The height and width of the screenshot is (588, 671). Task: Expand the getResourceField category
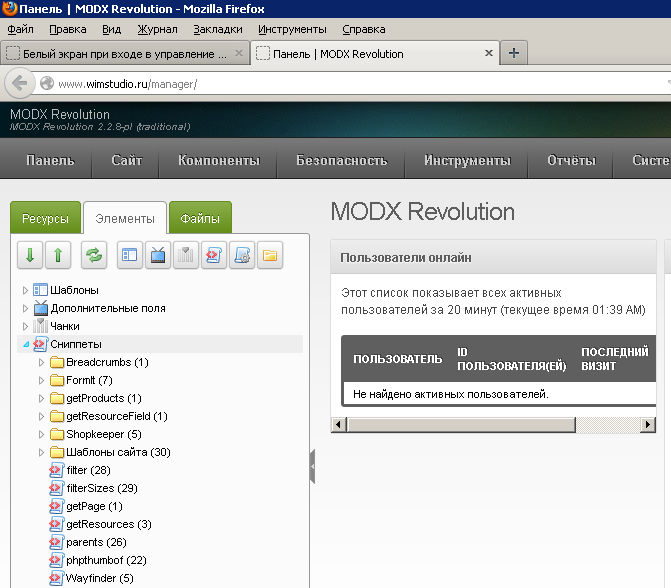pos(41,416)
